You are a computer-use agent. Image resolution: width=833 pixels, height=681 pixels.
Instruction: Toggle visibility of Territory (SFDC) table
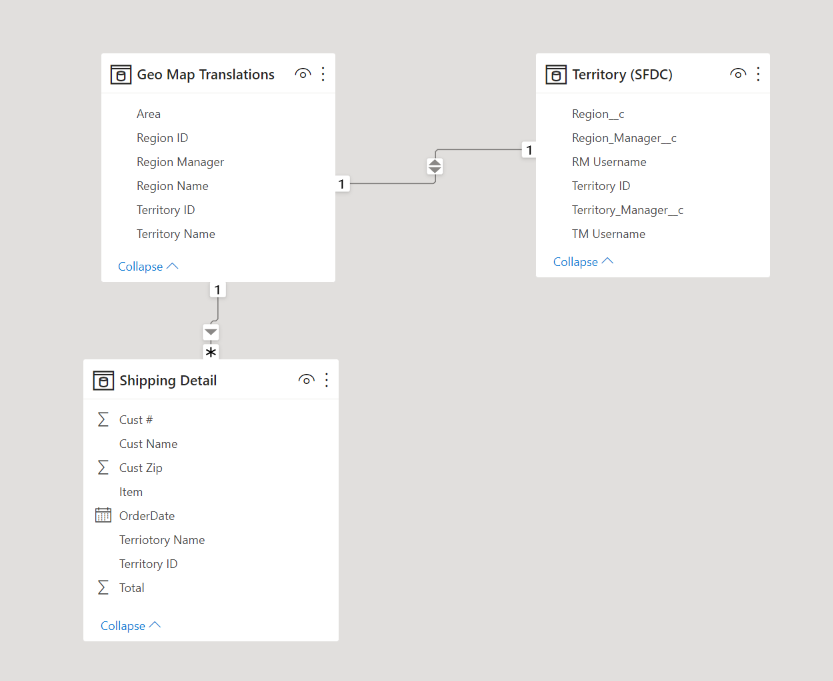[x=738, y=74]
